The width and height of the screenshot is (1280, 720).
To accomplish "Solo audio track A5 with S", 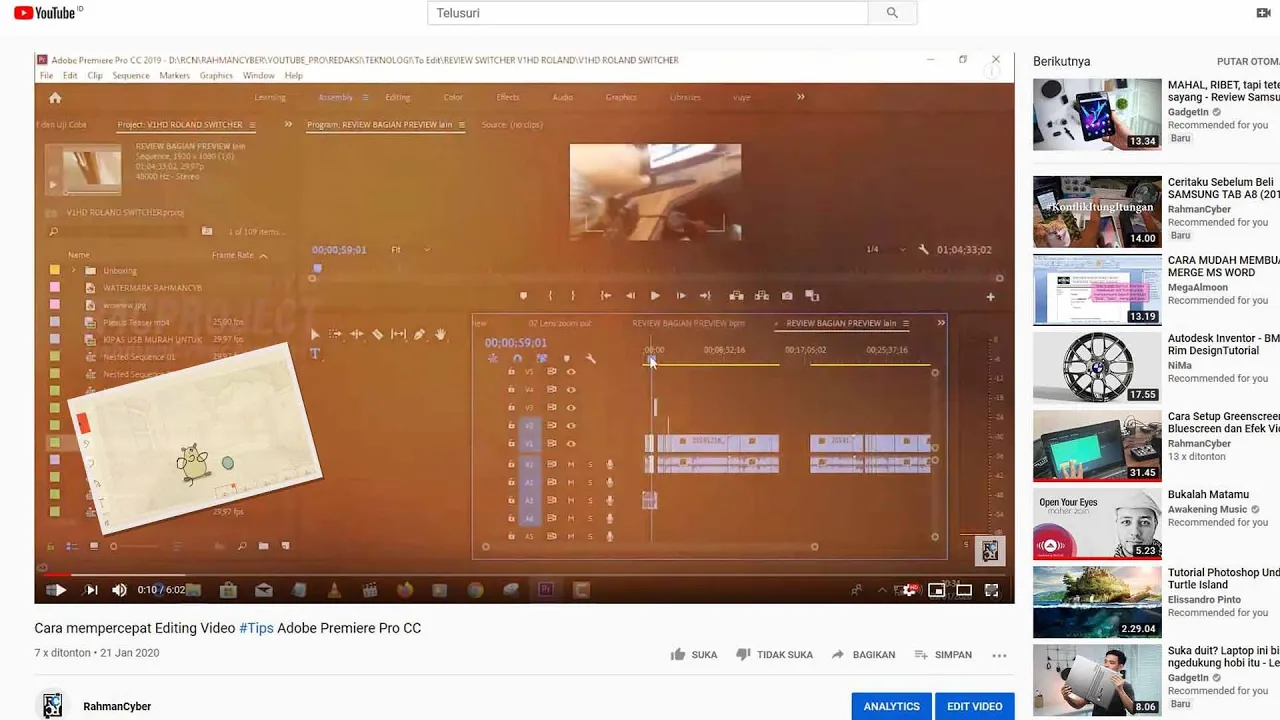I will [590, 536].
